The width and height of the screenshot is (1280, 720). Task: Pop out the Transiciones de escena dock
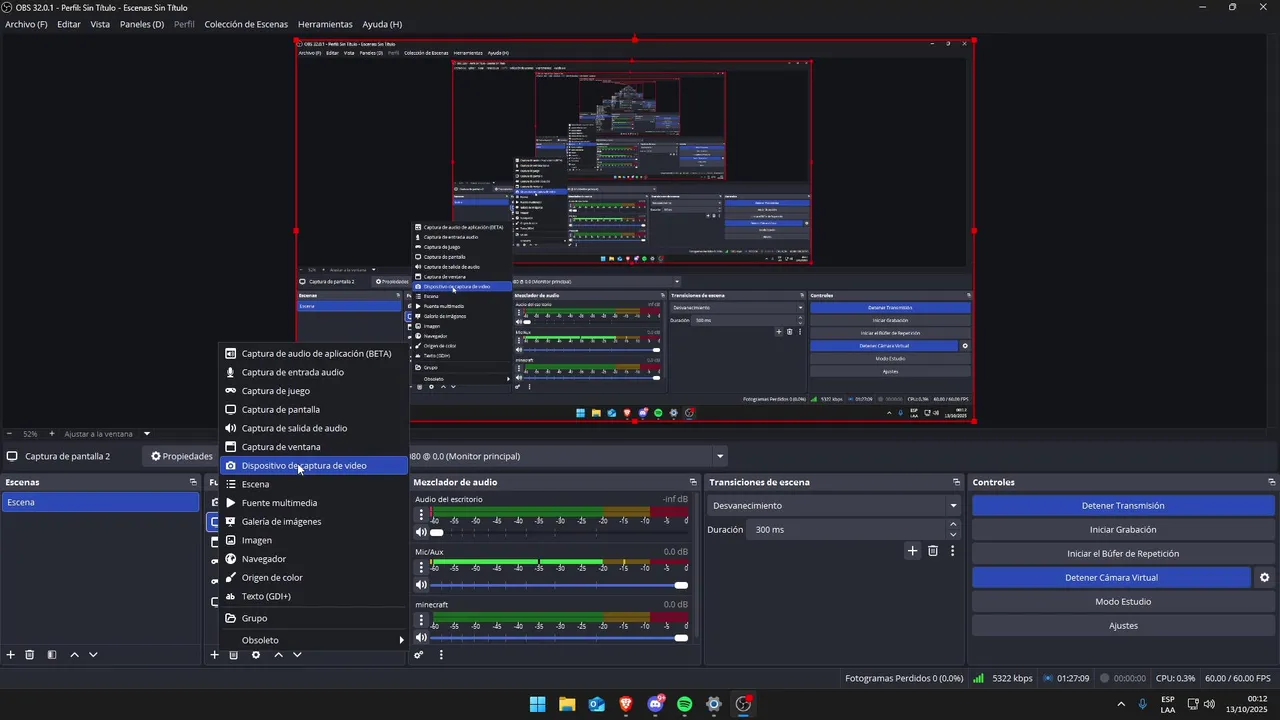pyautogui.click(x=956, y=482)
